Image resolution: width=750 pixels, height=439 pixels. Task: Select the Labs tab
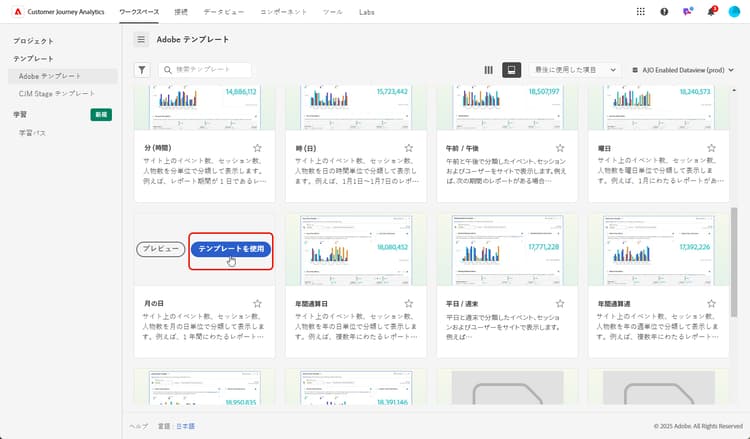tap(366, 12)
